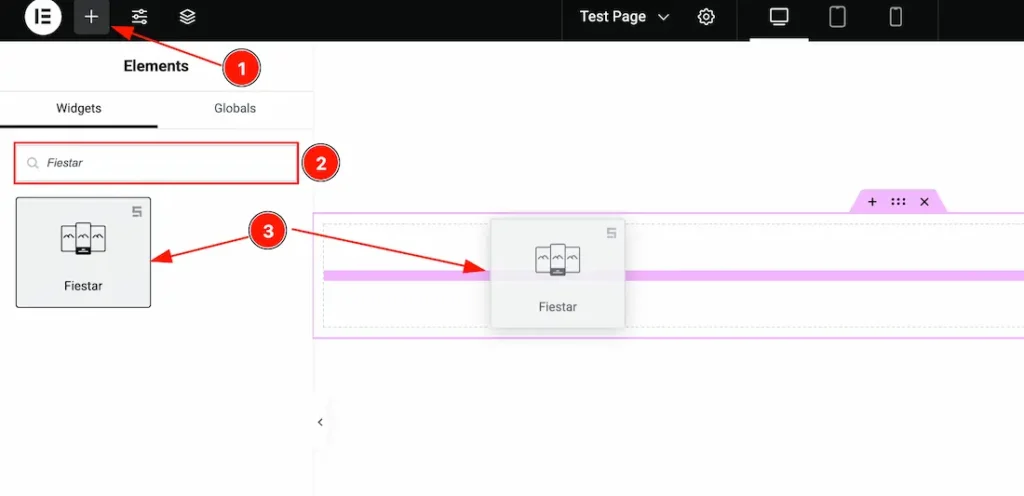Viewport: 1024px width, 496px height.
Task: Click the pink drop indicator bar
Action: point(800,275)
